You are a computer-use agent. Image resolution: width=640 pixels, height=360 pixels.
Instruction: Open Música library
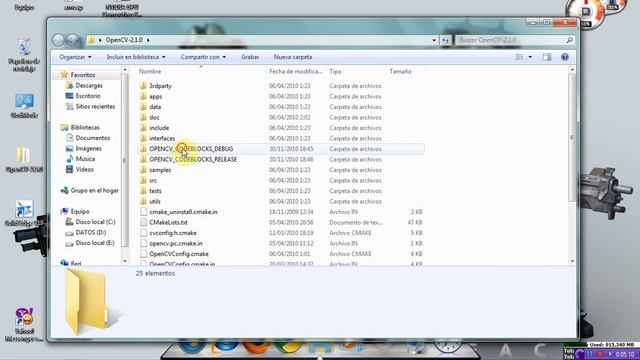[85, 159]
